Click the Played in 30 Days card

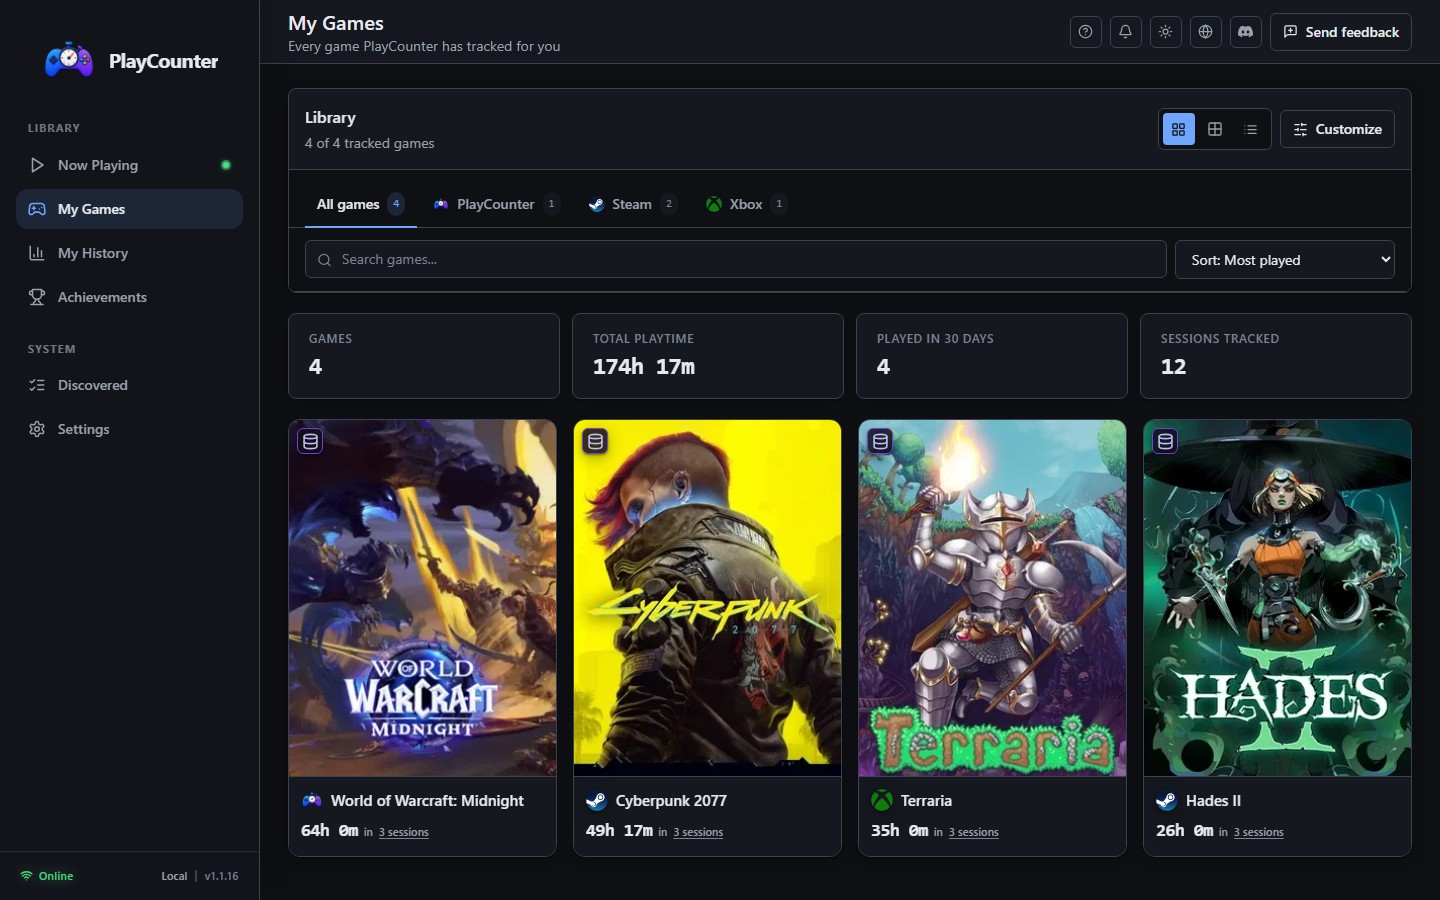[x=992, y=356]
